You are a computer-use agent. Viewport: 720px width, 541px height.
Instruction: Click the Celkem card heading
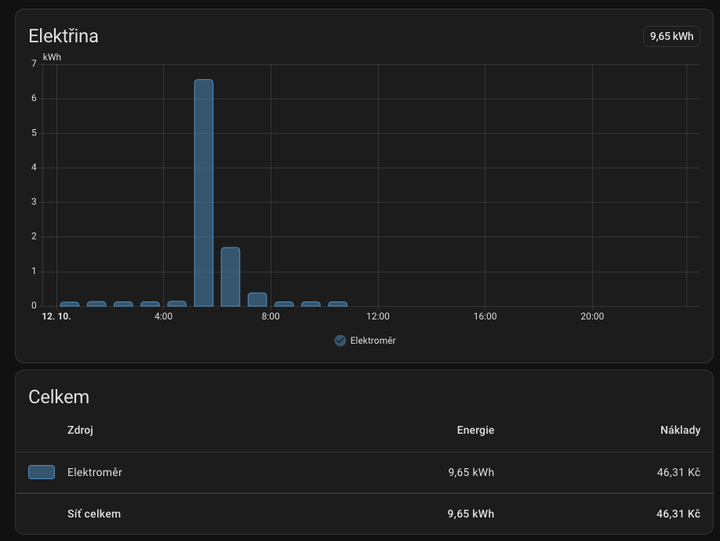[59, 397]
